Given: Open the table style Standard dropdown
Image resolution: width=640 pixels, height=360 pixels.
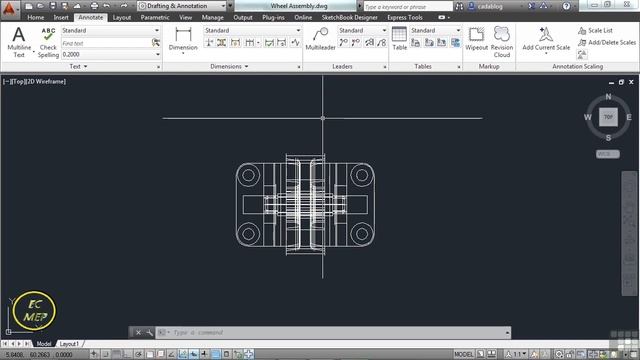Looking at the screenshot, I should [x=436, y=30].
